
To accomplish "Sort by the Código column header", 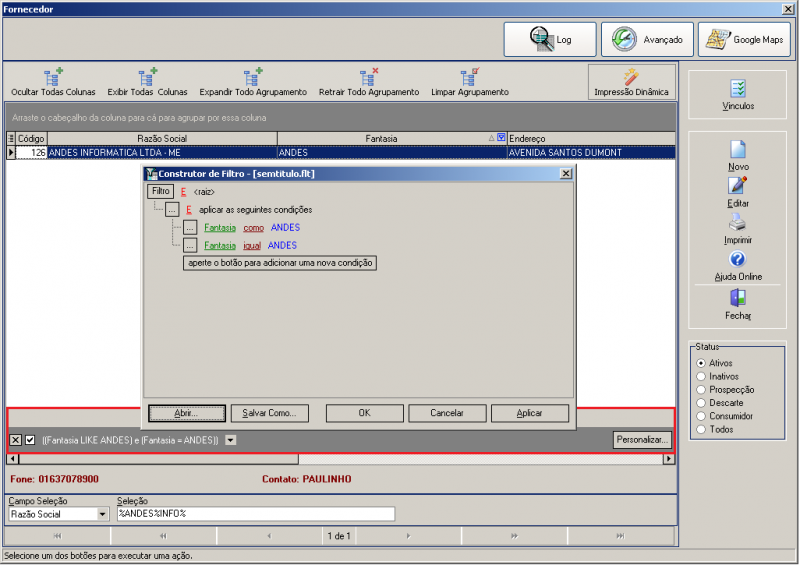I will coord(31,138).
